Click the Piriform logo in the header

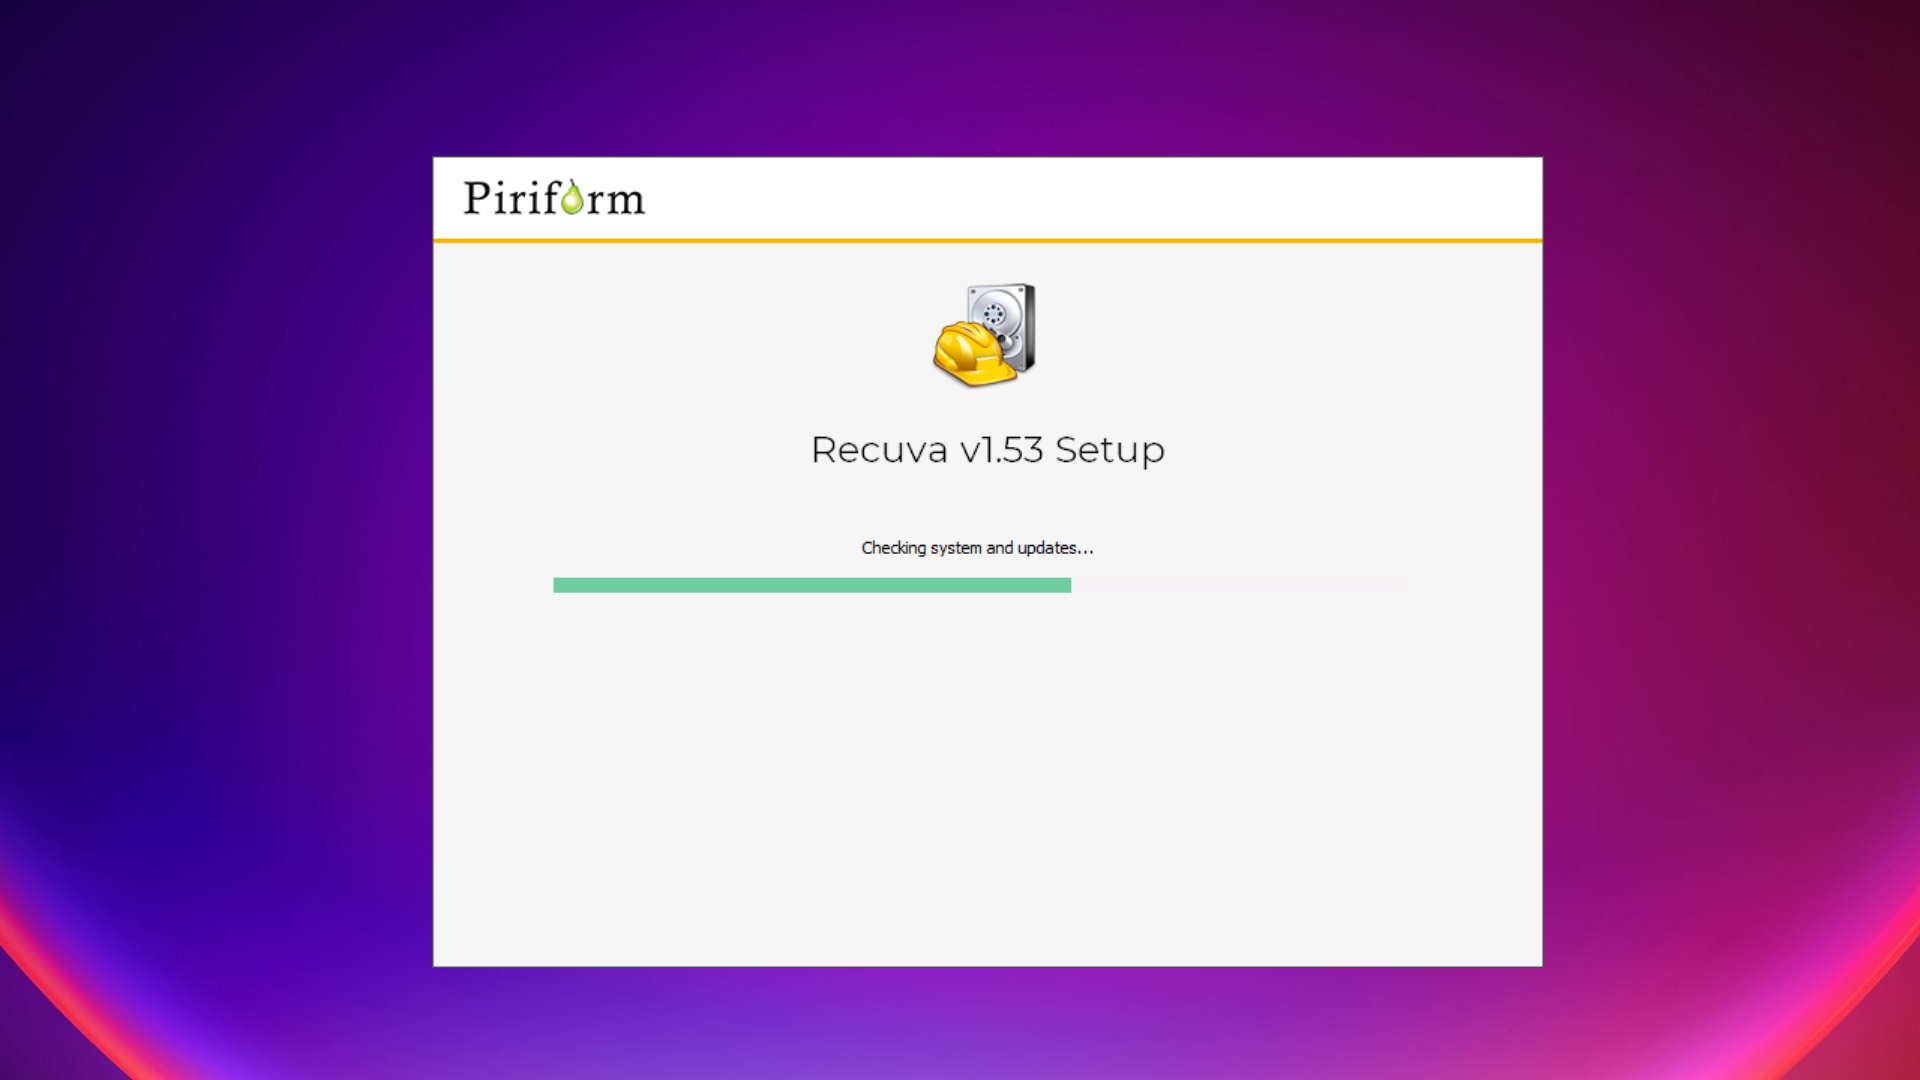point(554,197)
